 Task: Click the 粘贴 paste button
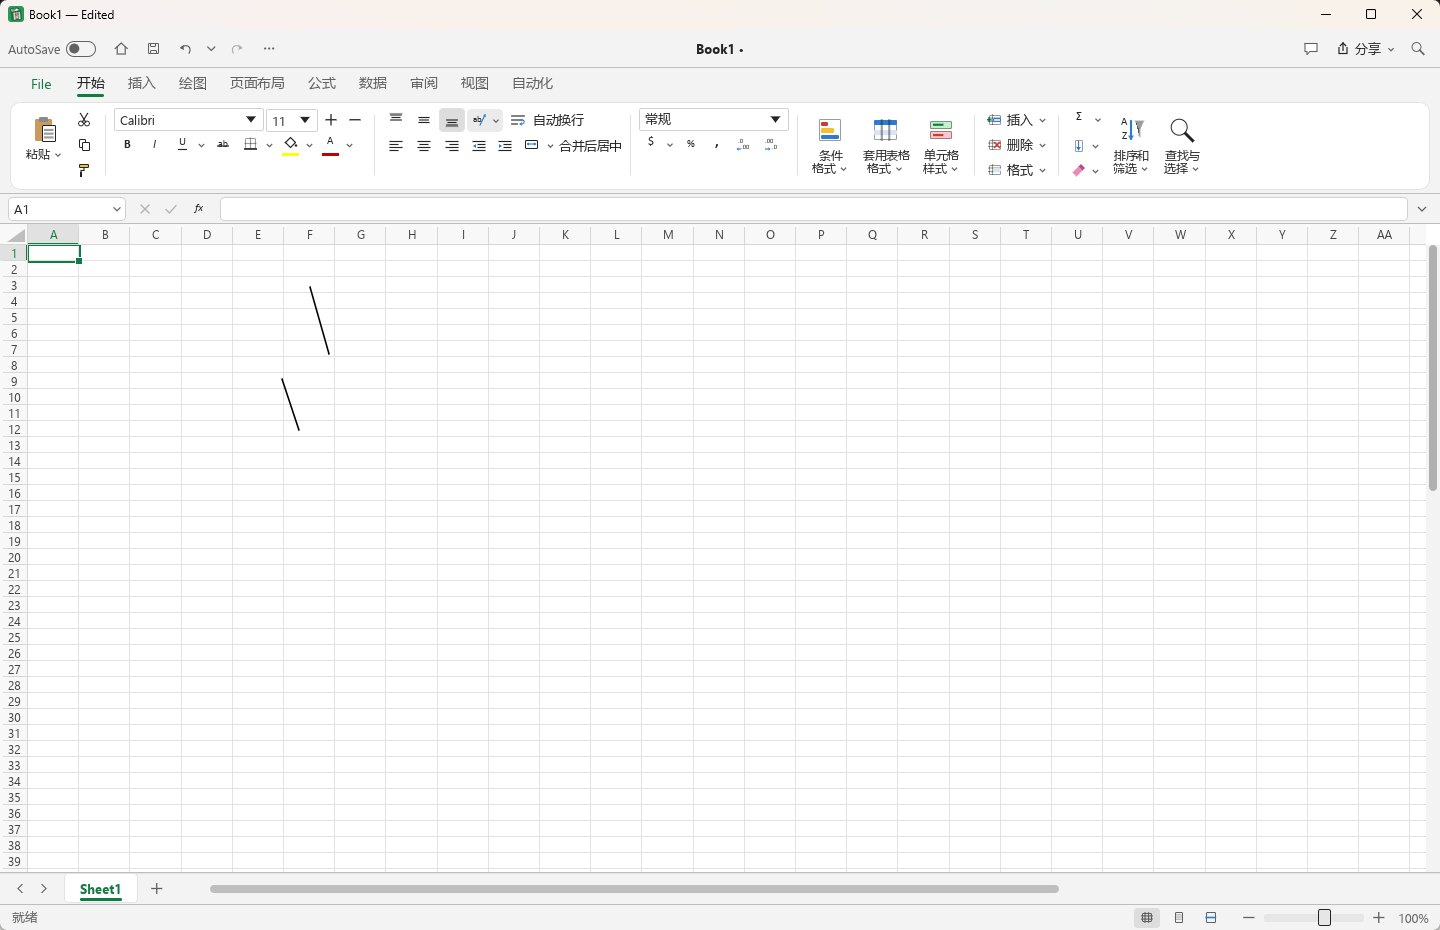(x=44, y=139)
